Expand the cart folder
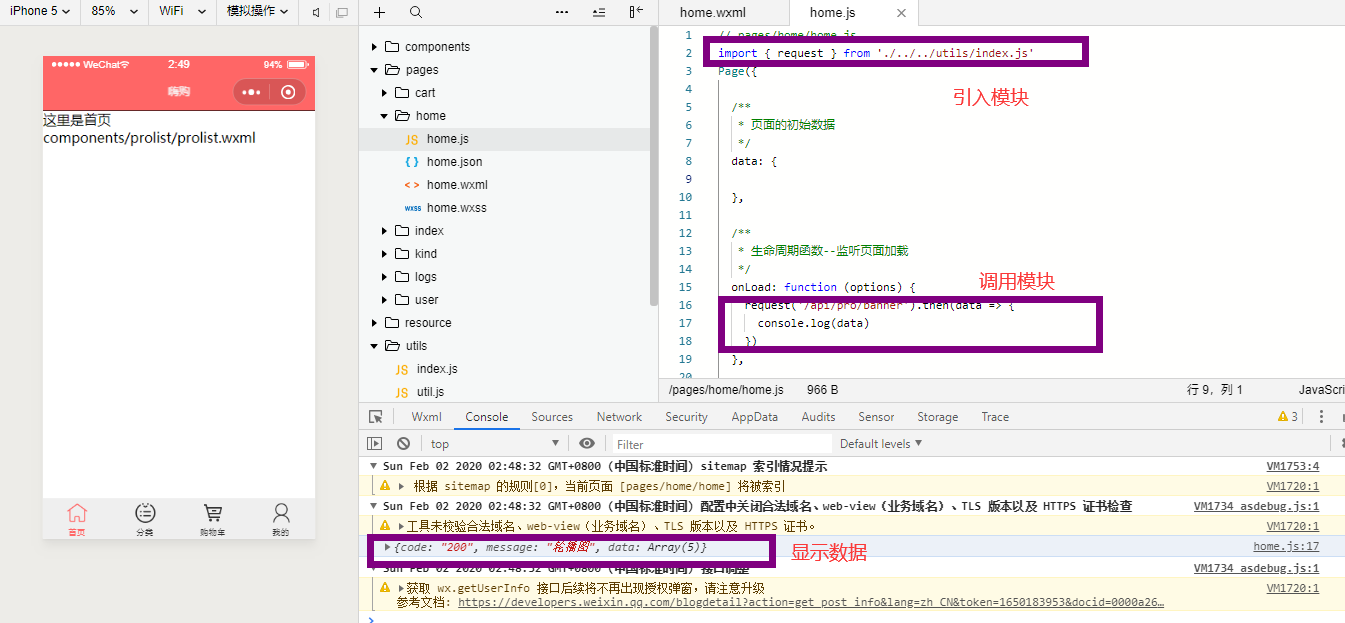The height and width of the screenshot is (623, 1345). [385, 93]
